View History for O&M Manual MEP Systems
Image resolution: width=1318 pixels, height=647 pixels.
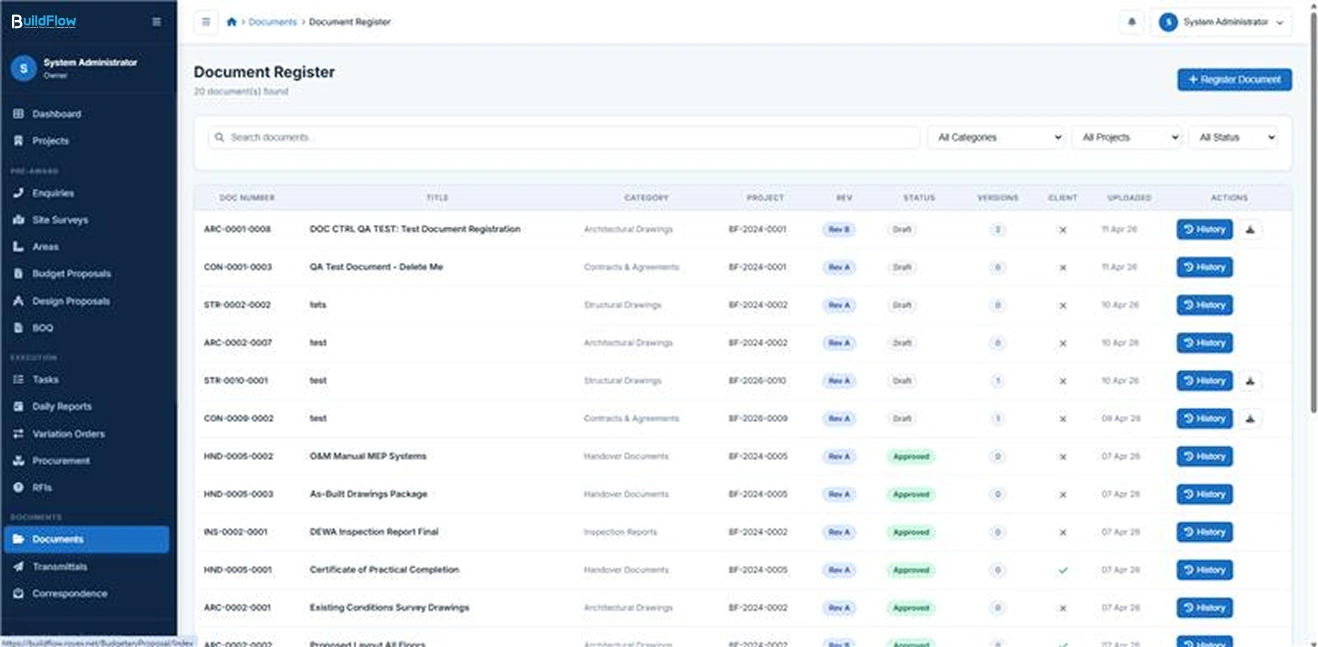[1204, 457]
